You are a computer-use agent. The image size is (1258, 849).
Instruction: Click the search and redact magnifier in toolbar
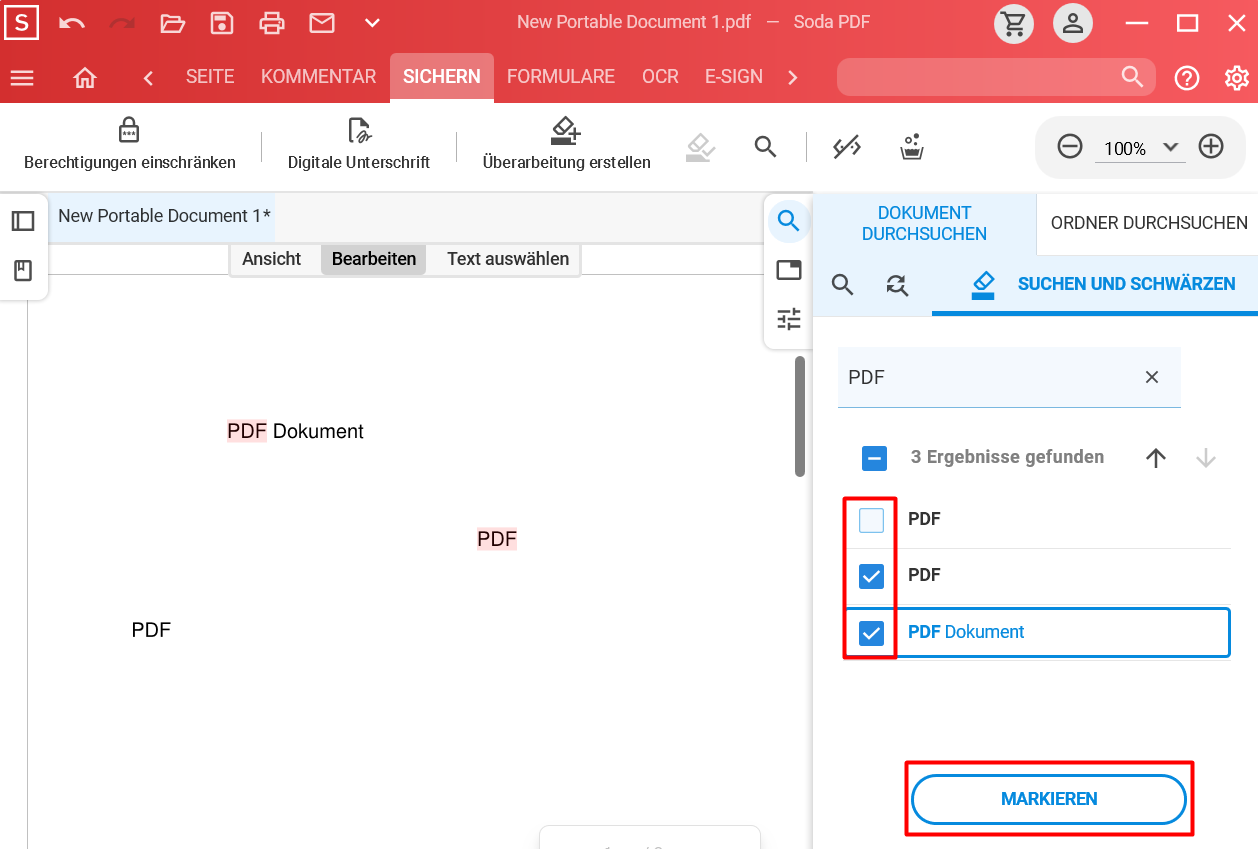765,147
